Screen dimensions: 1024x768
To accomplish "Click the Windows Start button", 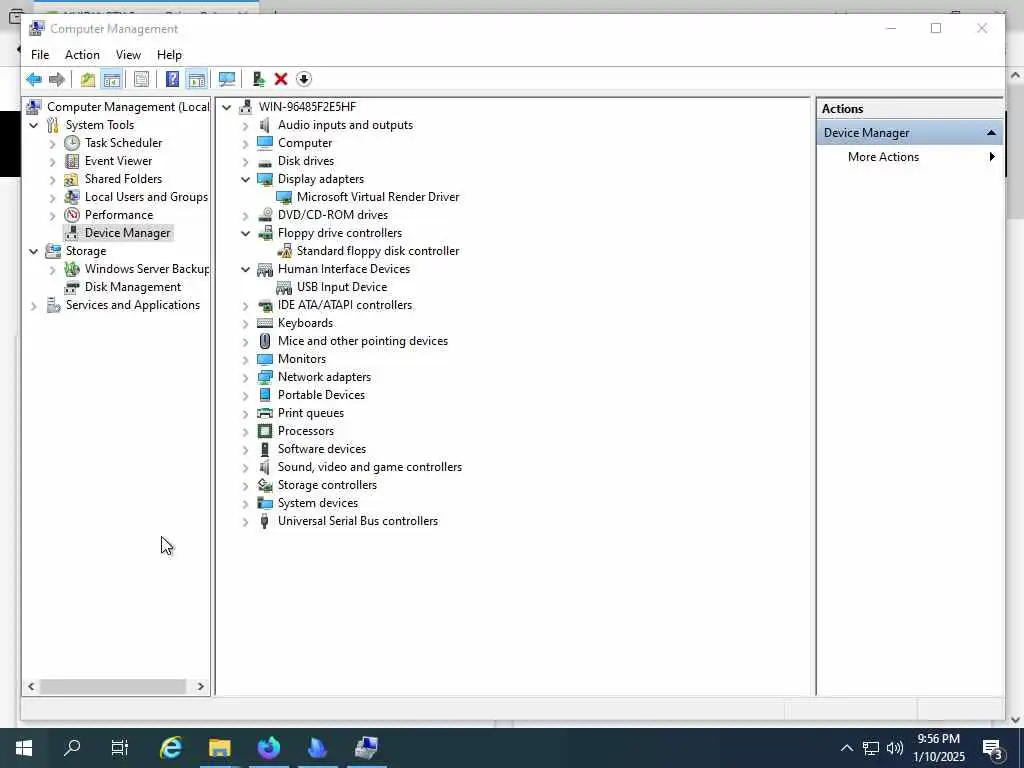I will [24, 748].
